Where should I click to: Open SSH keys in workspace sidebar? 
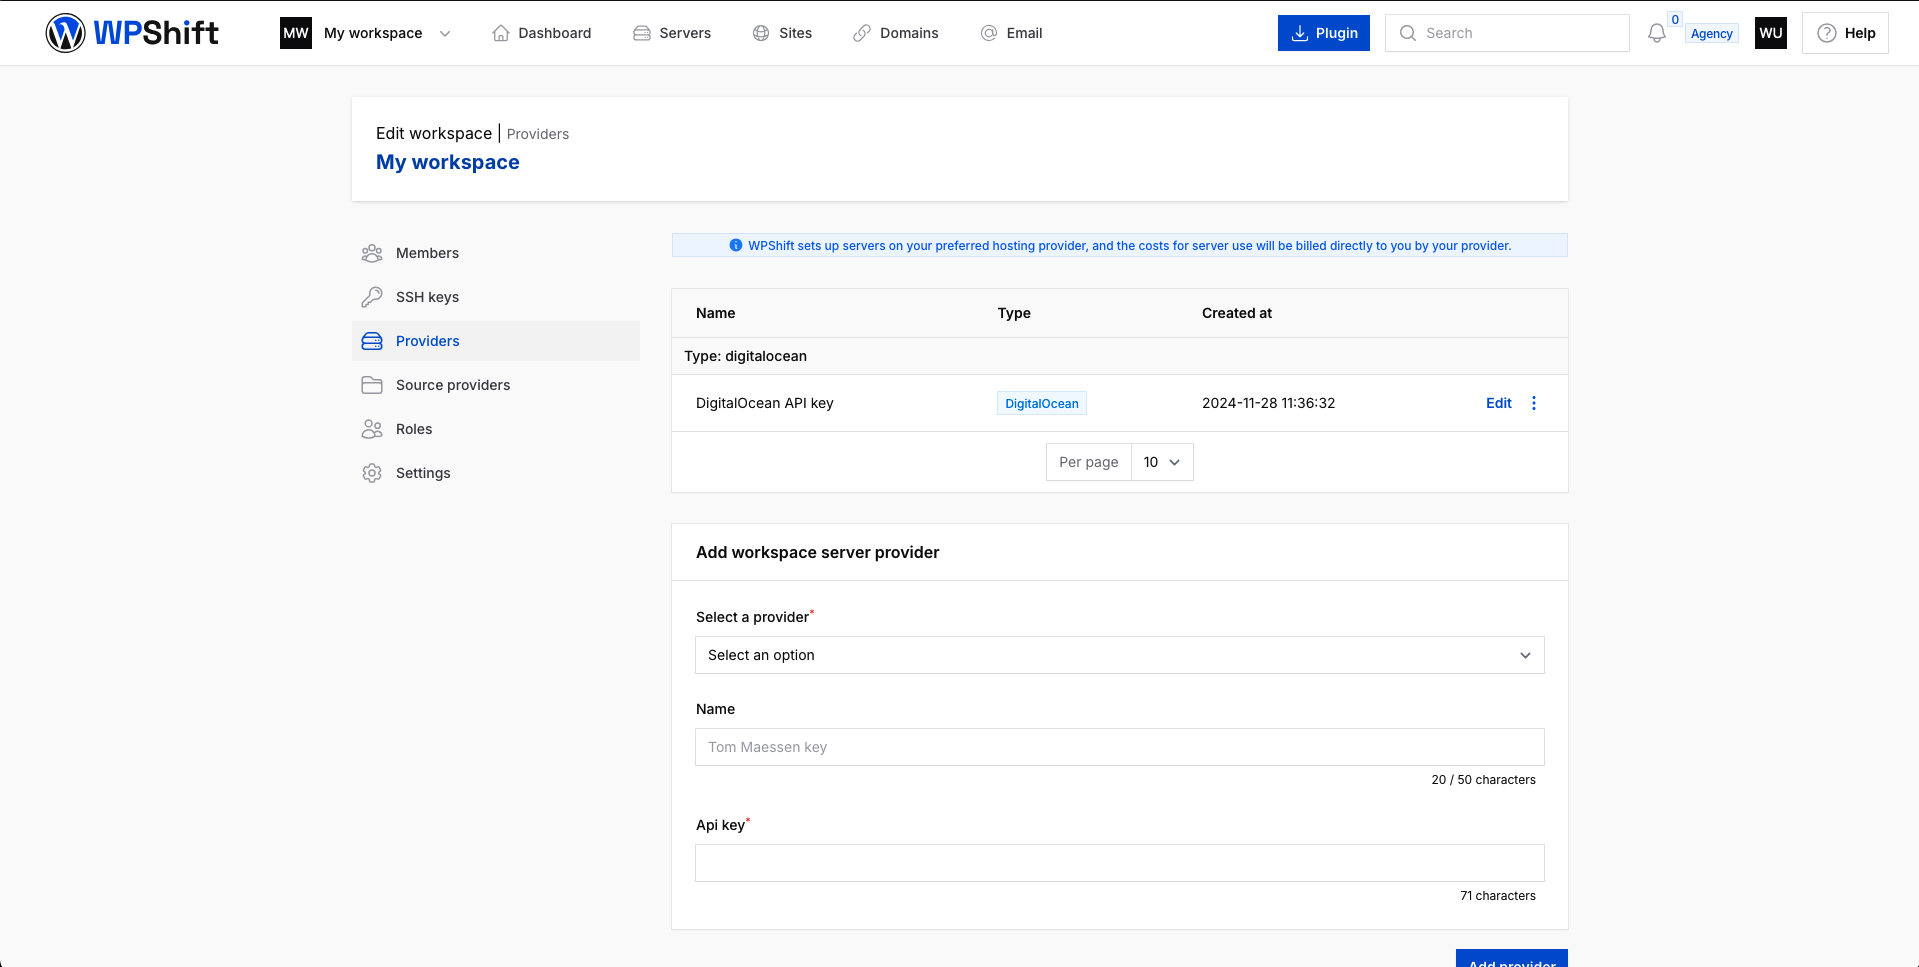(x=496, y=297)
